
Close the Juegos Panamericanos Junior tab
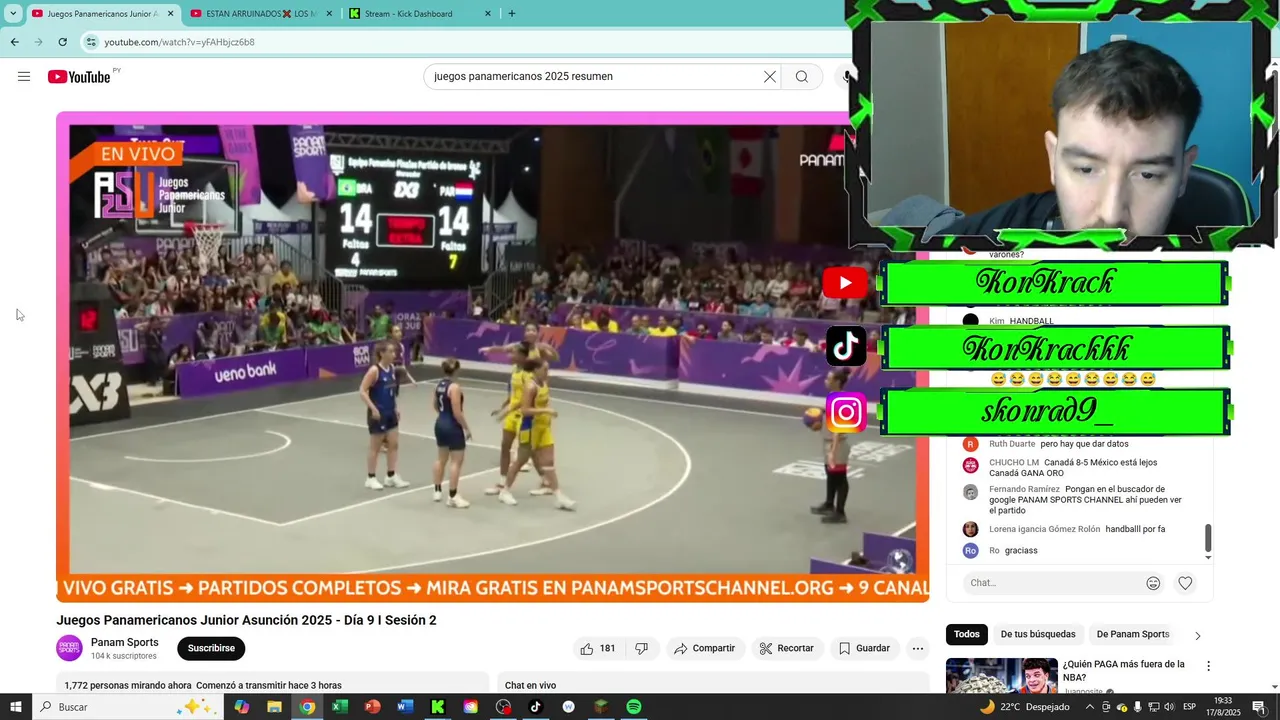[x=170, y=14]
